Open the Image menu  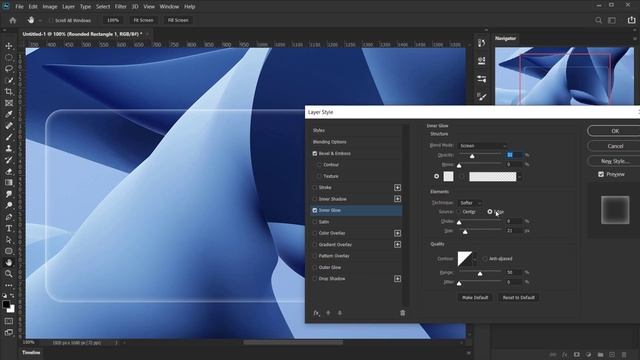click(x=50, y=7)
